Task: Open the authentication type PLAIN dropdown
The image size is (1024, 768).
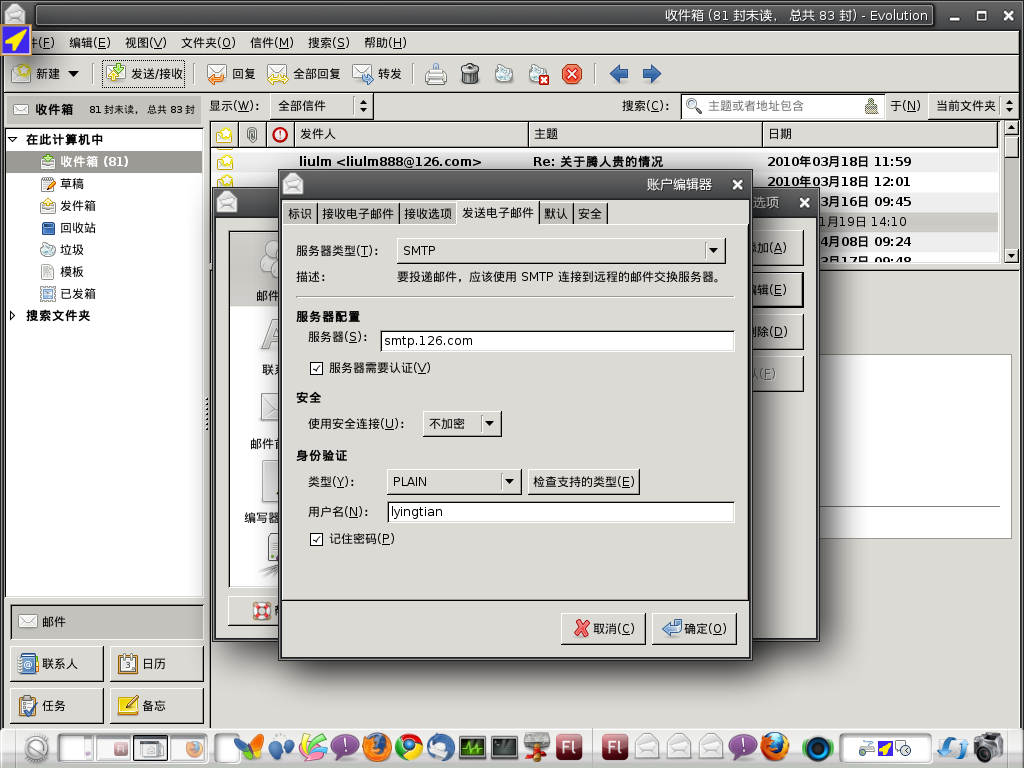Action: [454, 482]
